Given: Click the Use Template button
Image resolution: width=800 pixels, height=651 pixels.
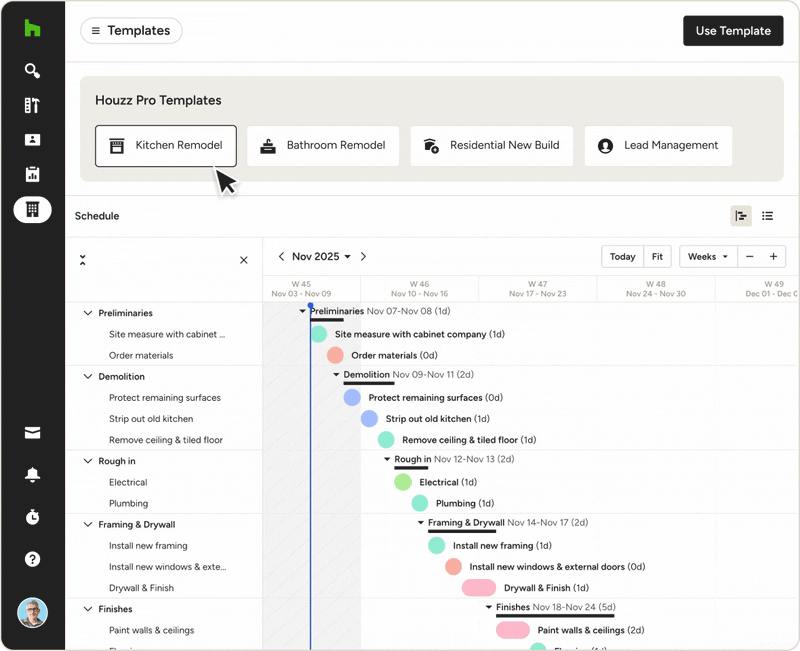Looking at the screenshot, I should pos(732,31).
